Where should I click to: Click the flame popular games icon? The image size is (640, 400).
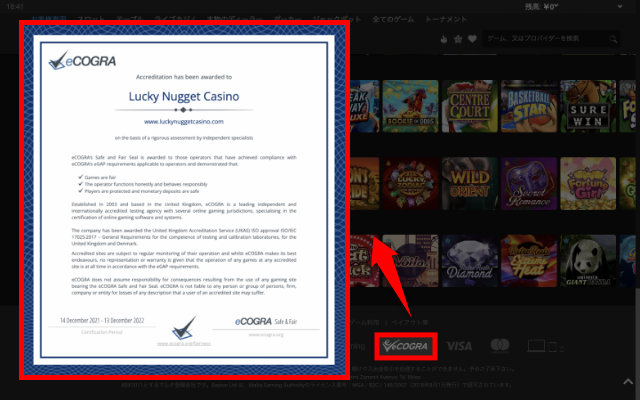coord(444,39)
